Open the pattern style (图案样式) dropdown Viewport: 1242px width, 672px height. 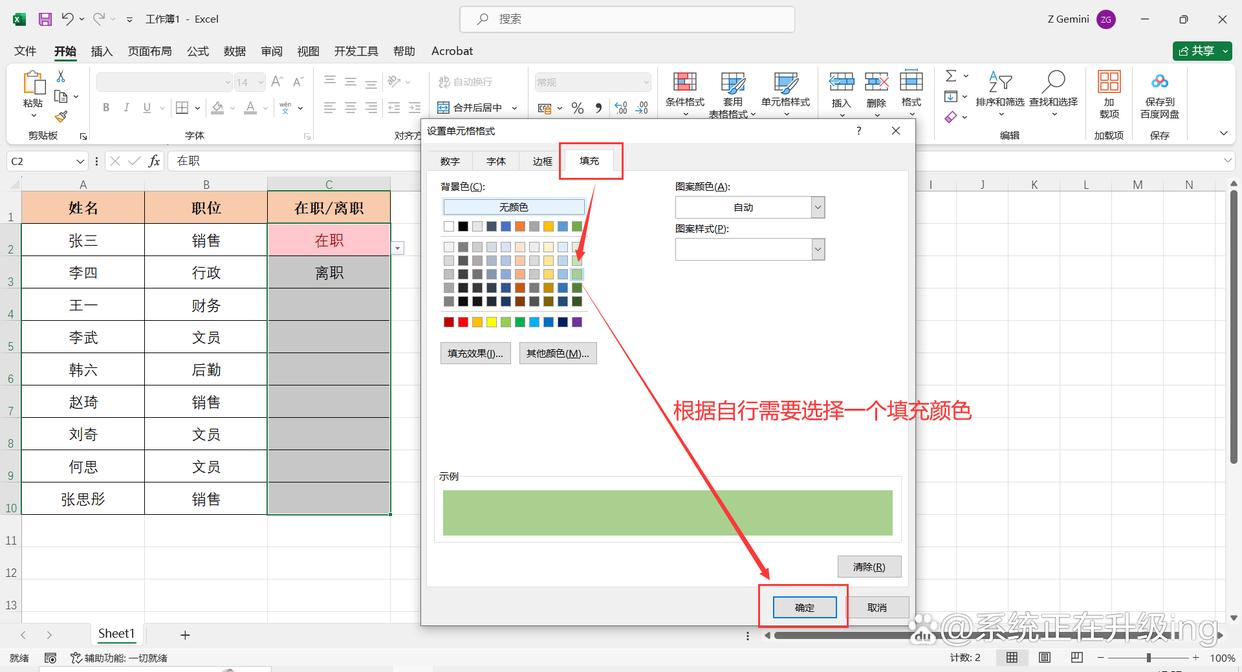click(x=818, y=249)
